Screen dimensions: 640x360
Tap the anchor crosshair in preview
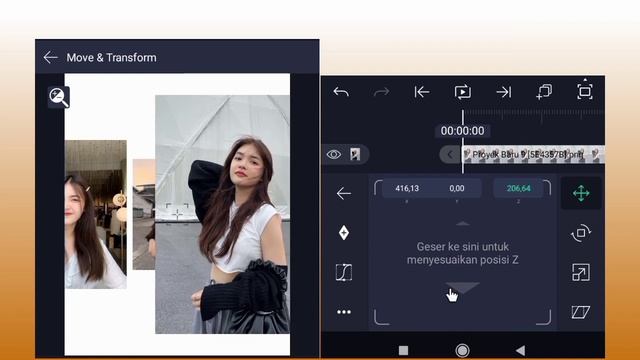pos(177,213)
